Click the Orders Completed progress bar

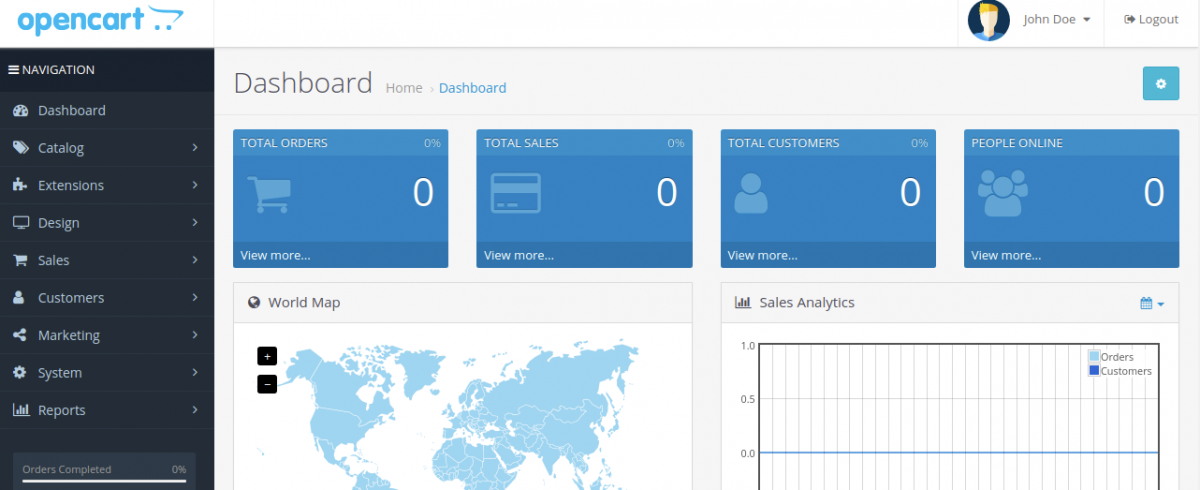(x=104, y=481)
